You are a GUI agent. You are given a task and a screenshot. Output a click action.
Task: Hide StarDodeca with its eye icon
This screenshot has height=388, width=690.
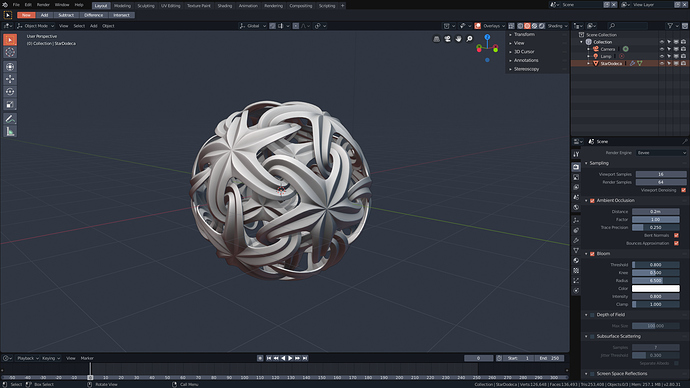point(661,63)
